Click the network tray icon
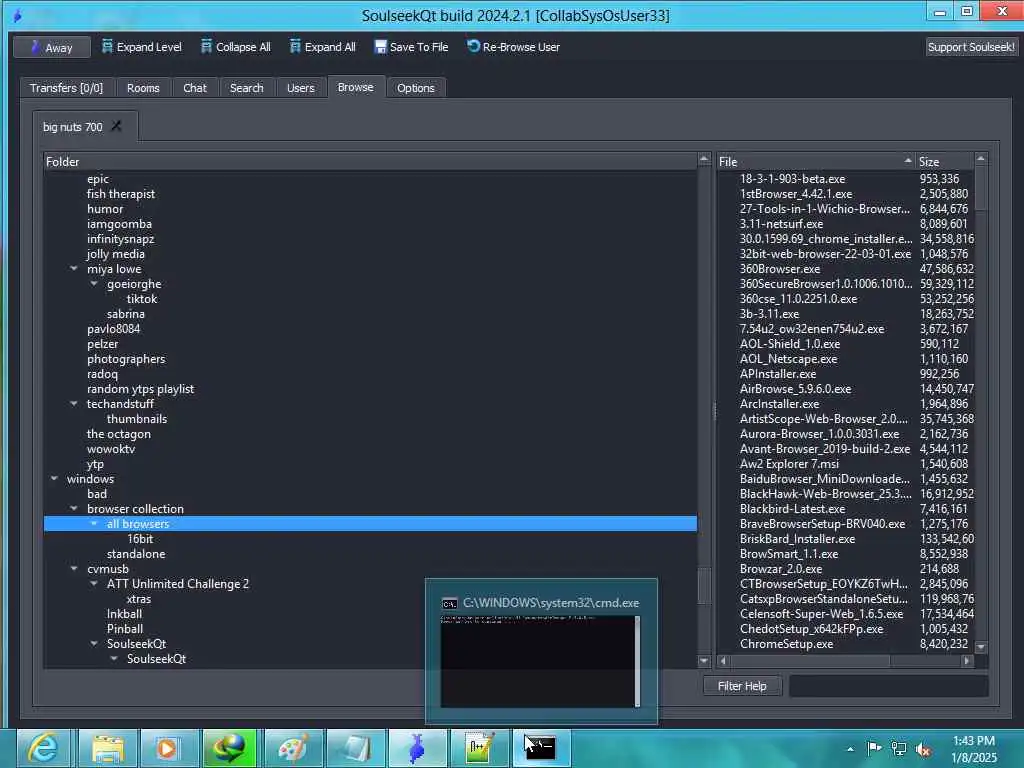1024x768 pixels. click(x=899, y=749)
